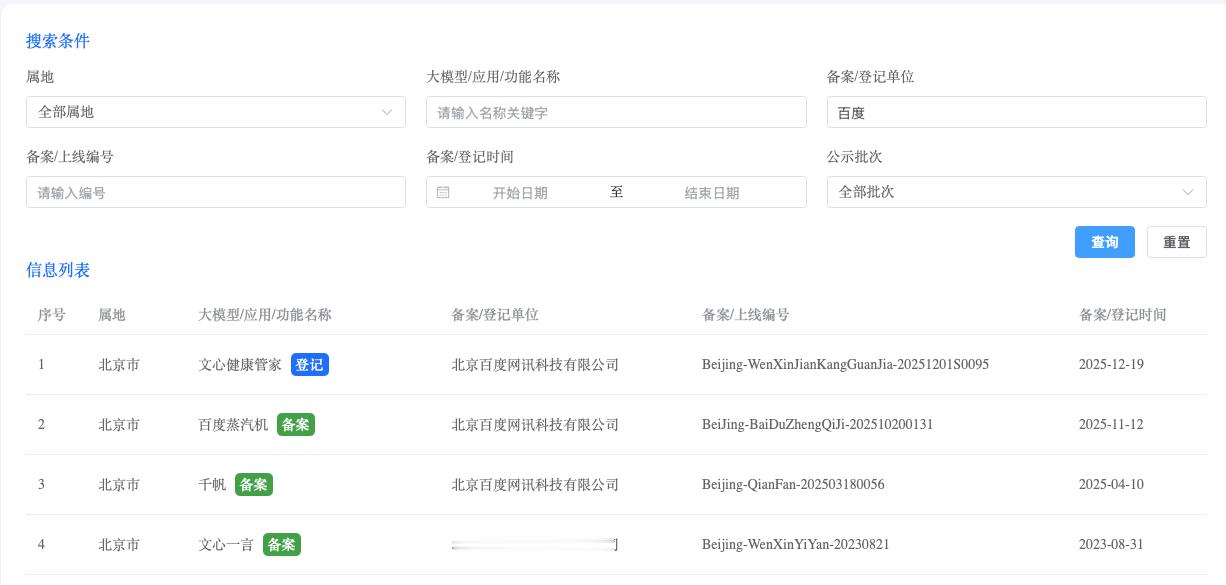The image size is (1226, 585).
Task: Click the 备案/登记单位 table column header
Action: click(x=495, y=315)
